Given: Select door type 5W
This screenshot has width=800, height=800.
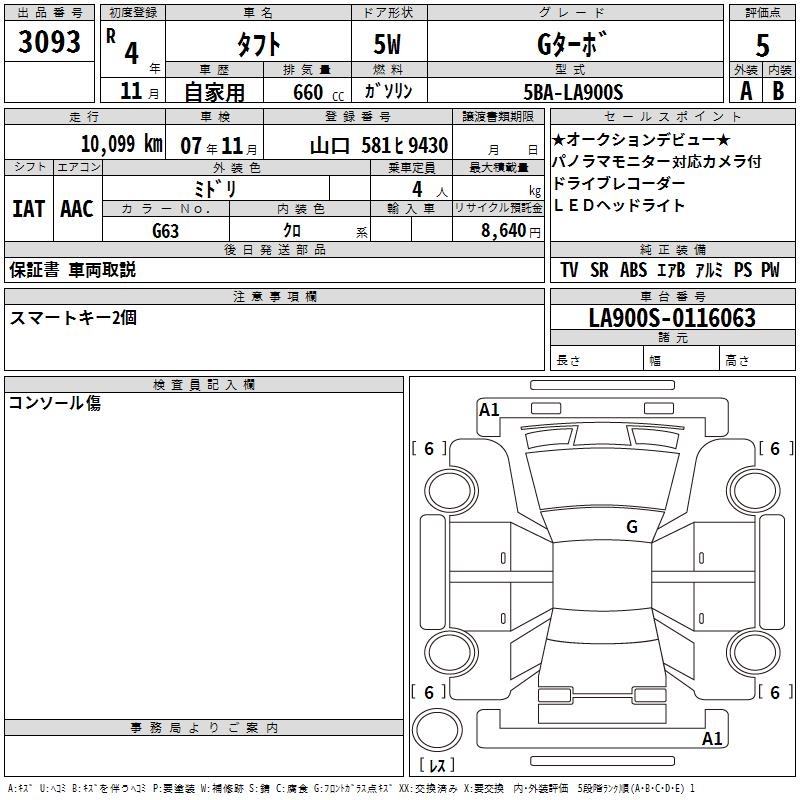Looking at the screenshot, I should click(x=387, y=44).
